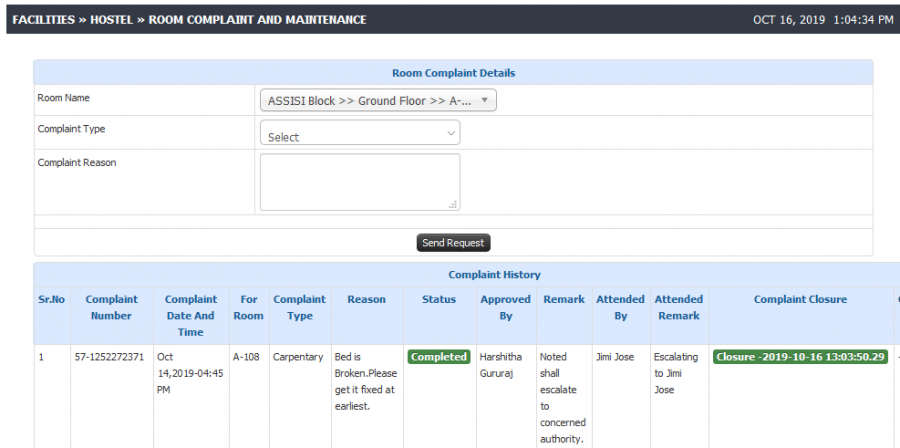
Task: Click the Complaint History section title
Action: pyautogui.click(x=494, y=275)
